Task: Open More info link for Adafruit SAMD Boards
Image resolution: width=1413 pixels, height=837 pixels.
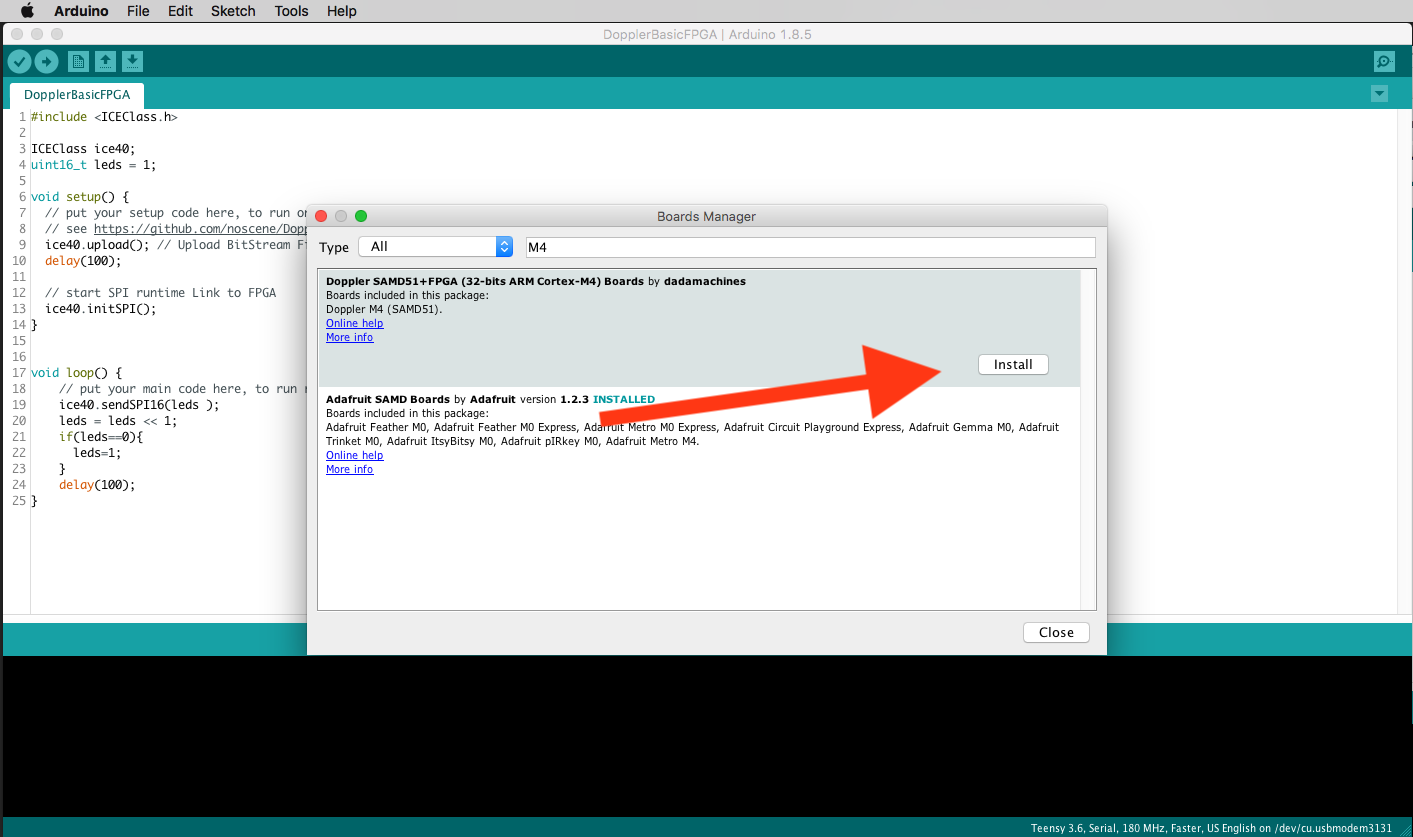Action: [x=349, y=469]
